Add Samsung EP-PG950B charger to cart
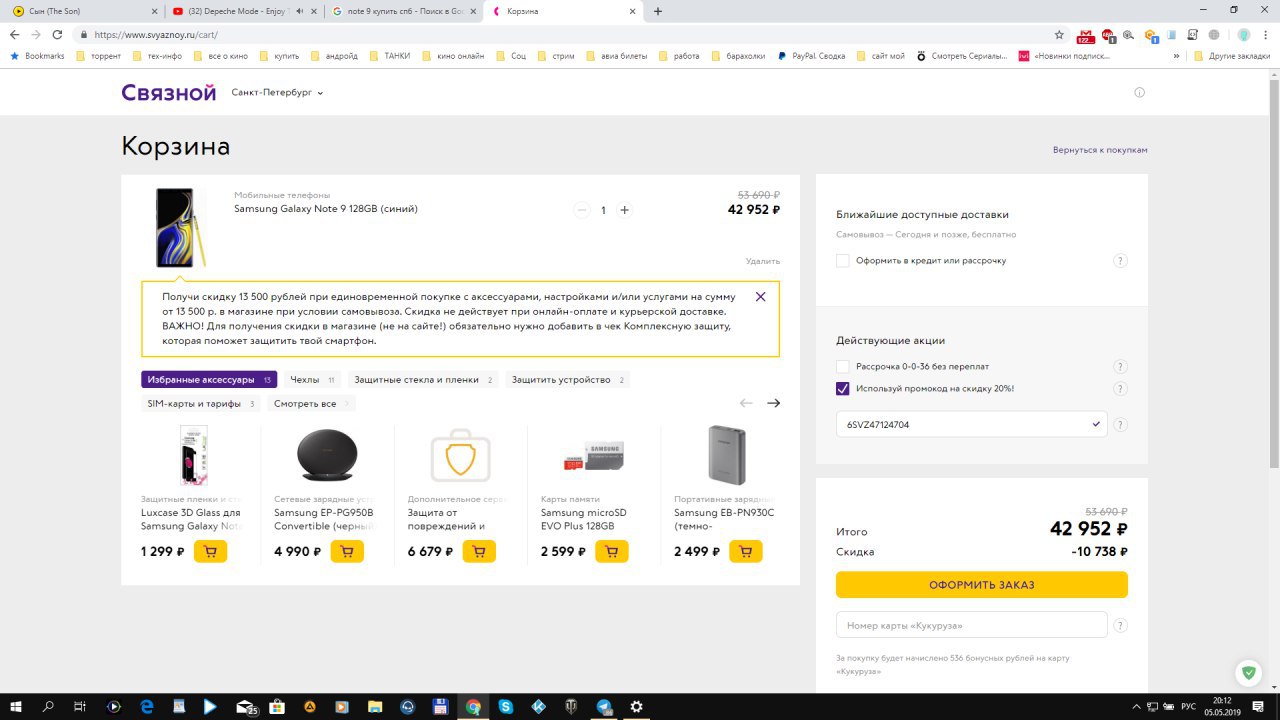This screenshot has width=1280, height=720. point(347,551)
